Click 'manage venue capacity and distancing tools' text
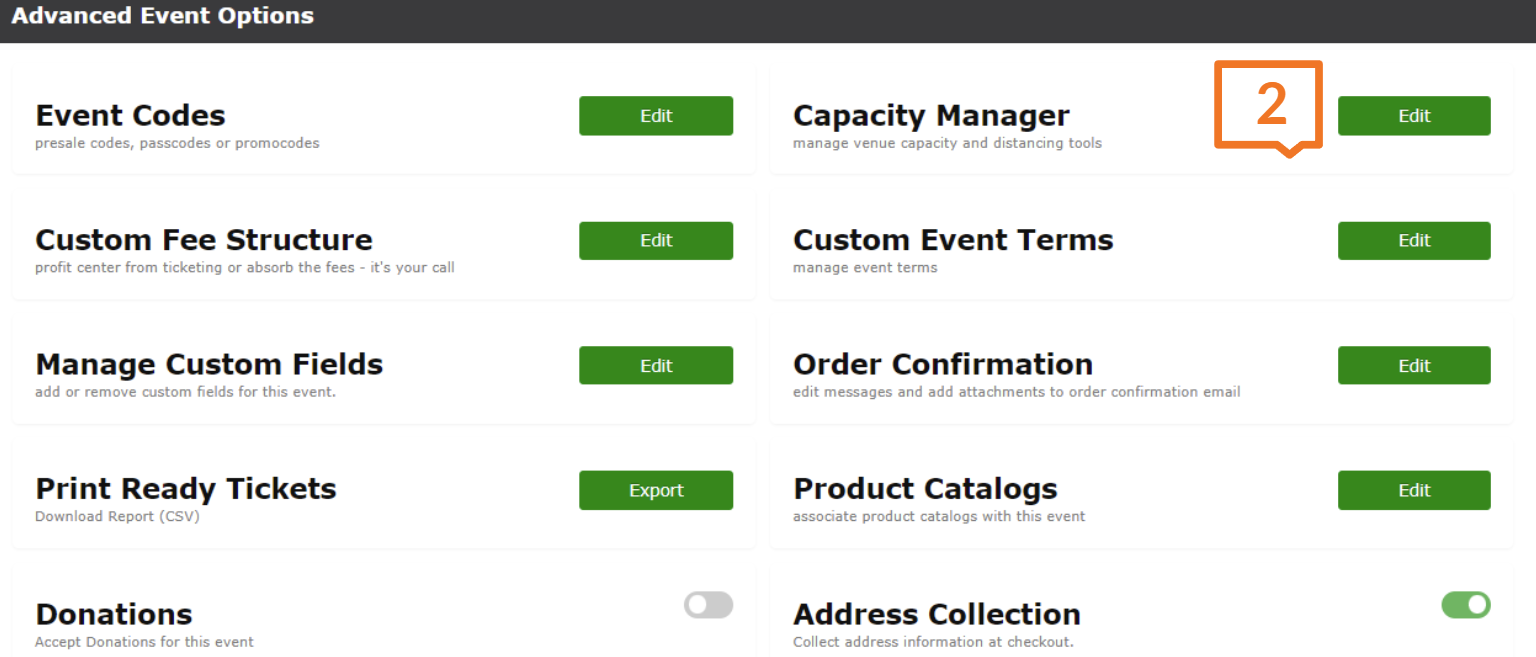The height and width of the screenshot is (657, 1536). [947, 143]
